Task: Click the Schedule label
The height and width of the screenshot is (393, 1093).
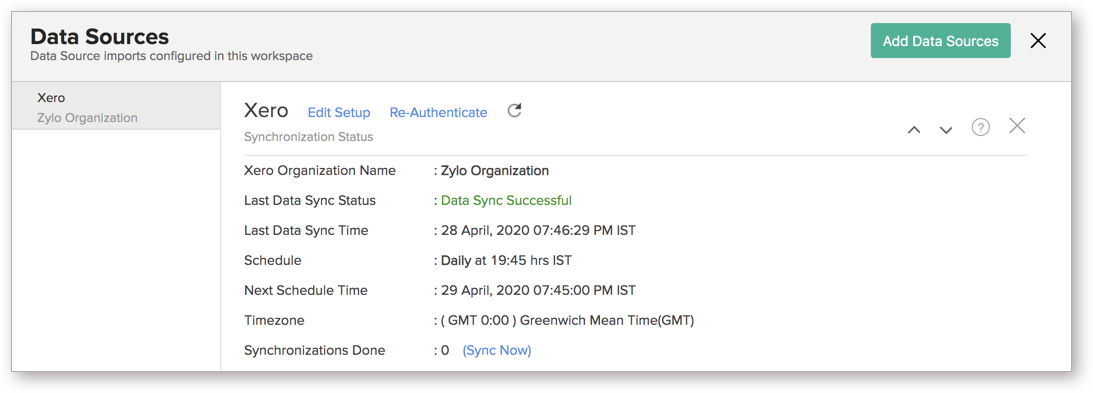Action: click(x=273, y=261)
